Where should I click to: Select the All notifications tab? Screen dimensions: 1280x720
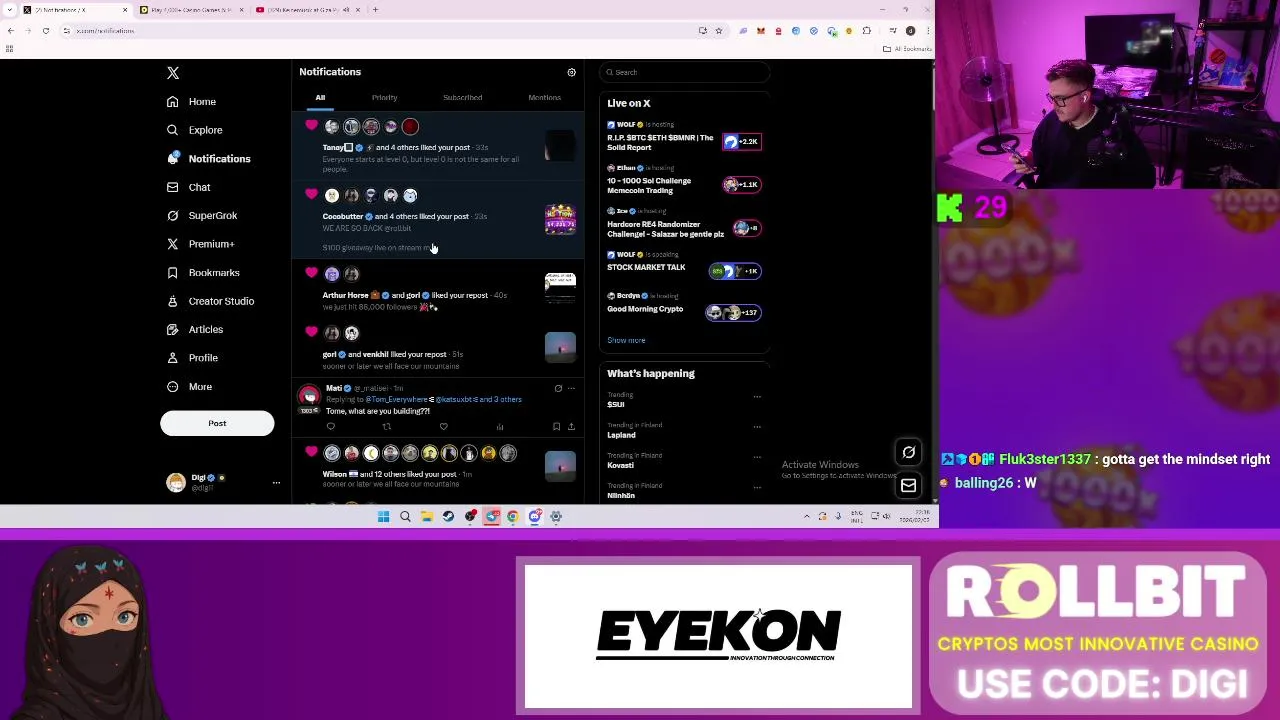(x=320, y=98)
